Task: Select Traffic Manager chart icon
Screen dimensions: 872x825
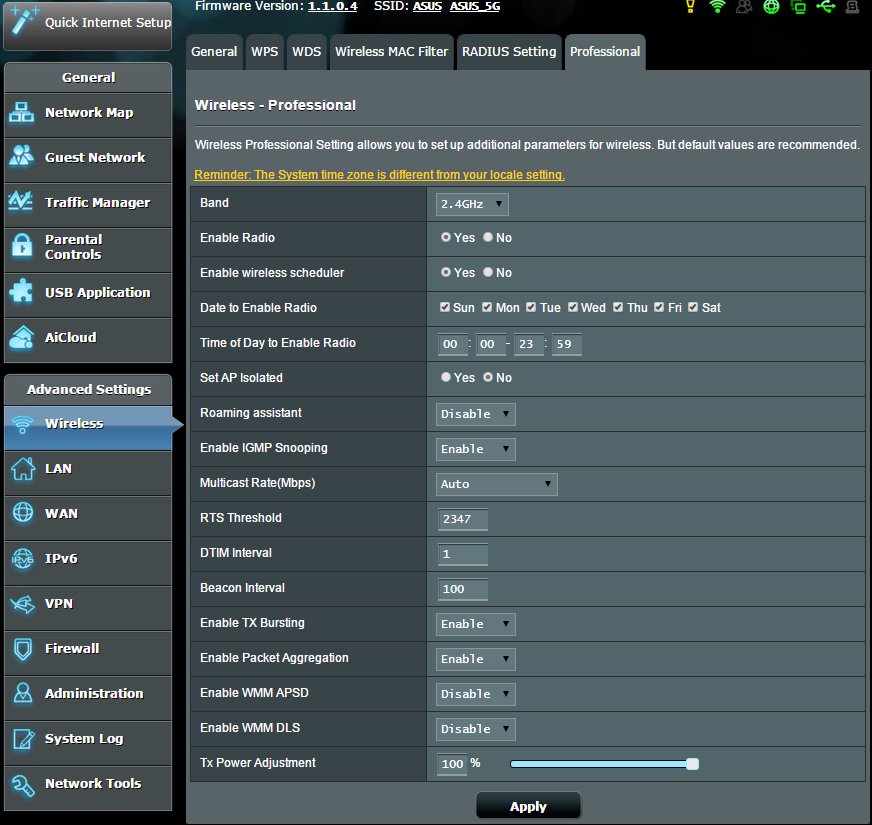Action: (x=21, y=201)
